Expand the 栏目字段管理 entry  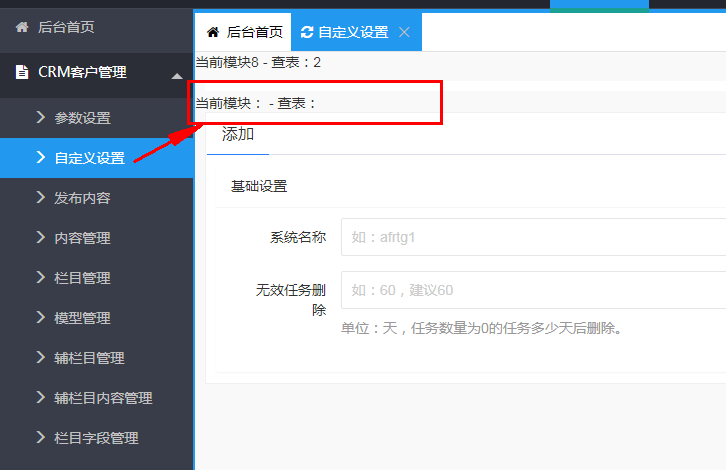tap(96, 438)
